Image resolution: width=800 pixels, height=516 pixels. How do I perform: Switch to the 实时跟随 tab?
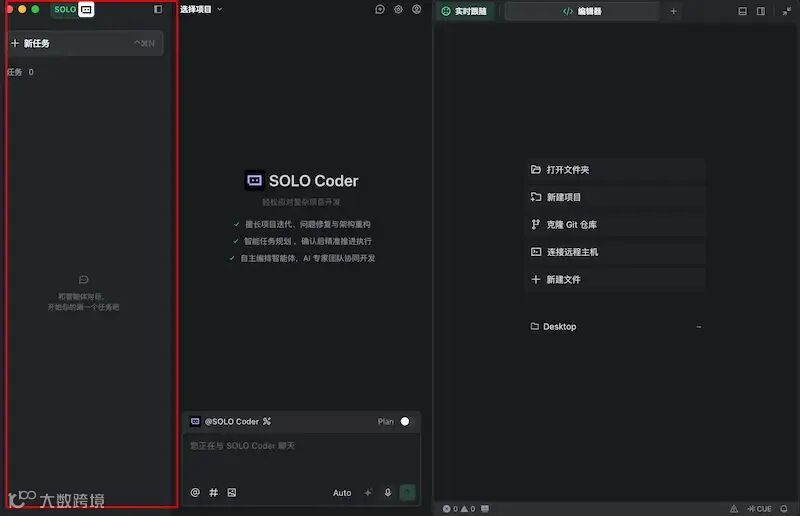[464, 11]
